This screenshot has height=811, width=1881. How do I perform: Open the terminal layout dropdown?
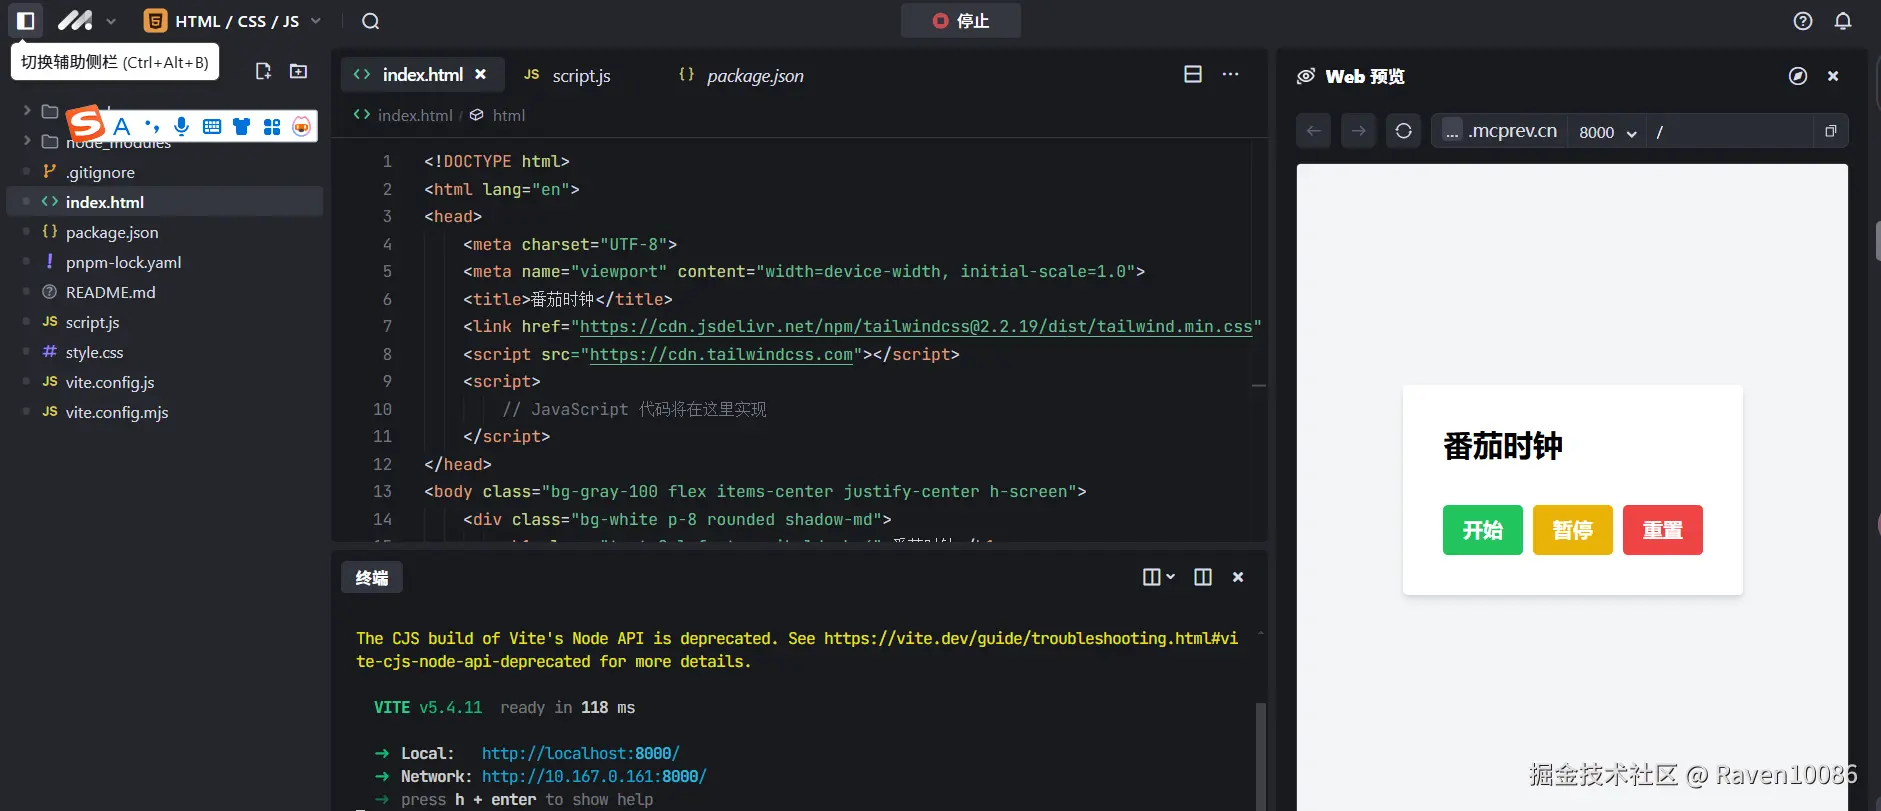click(1159, 577)
